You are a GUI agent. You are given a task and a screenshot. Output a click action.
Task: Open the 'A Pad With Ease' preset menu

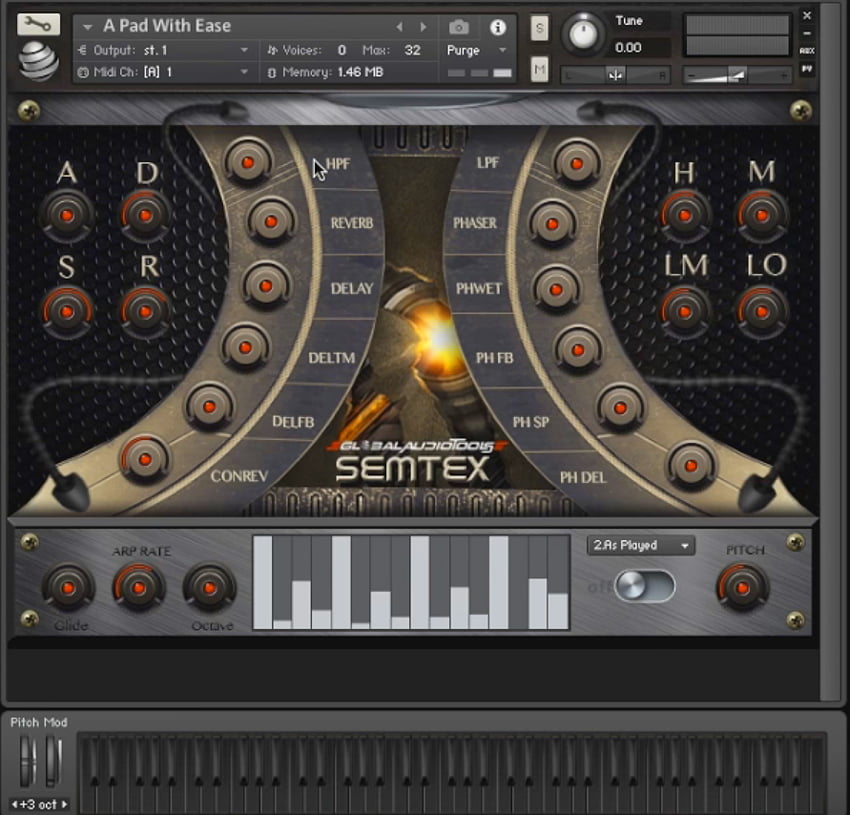point(167,26)
